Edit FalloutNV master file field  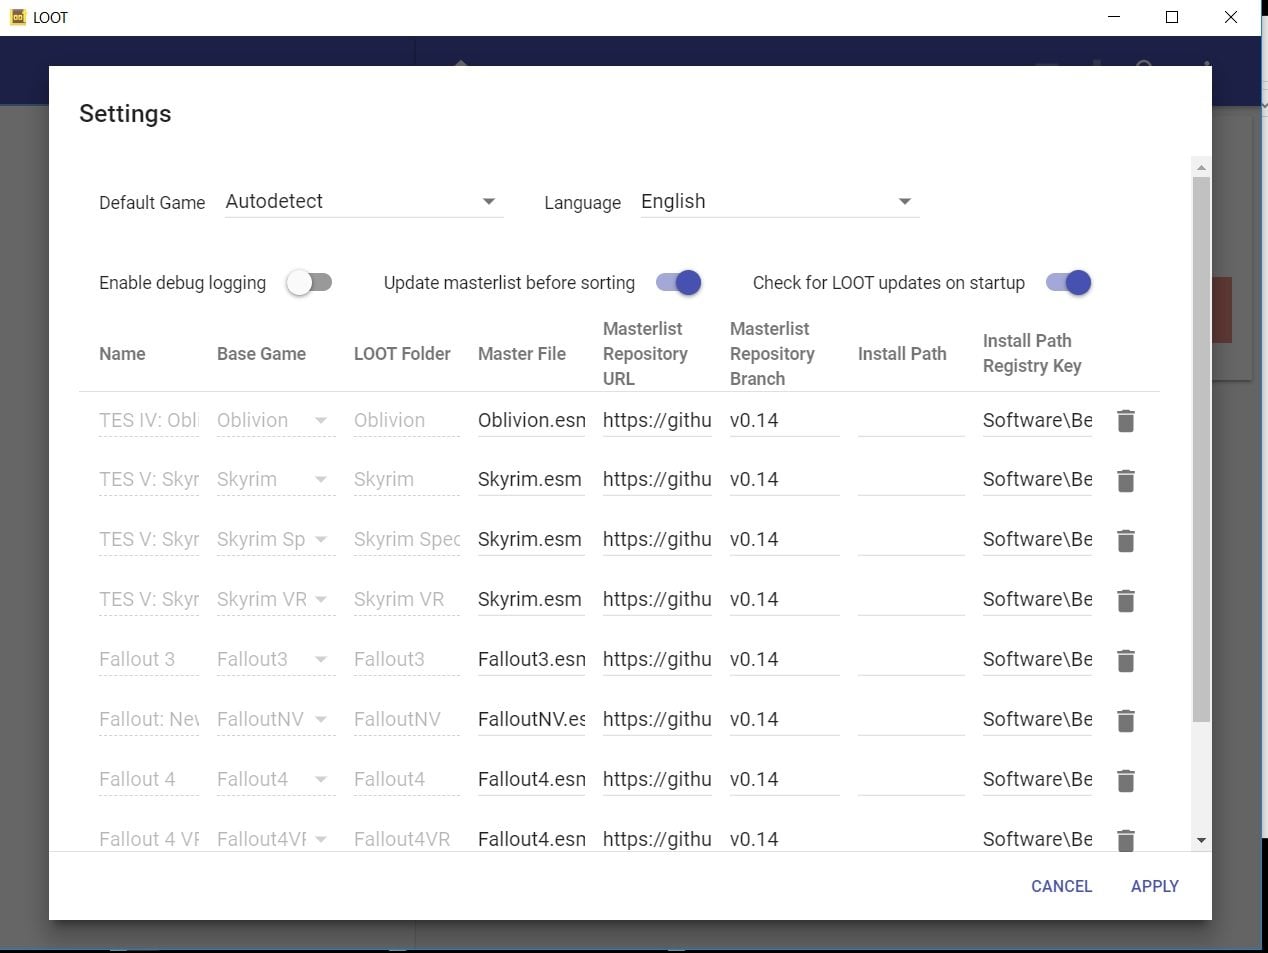(532, 720)
